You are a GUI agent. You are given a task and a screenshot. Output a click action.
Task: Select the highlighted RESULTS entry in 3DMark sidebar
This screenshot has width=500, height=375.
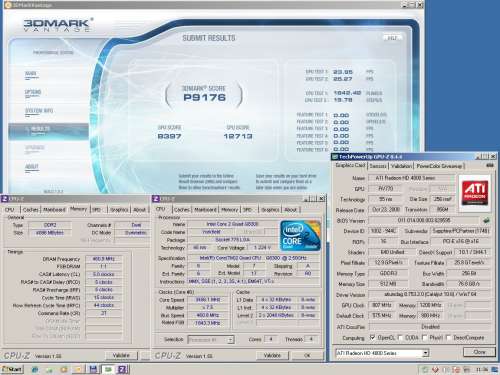point(48,131)
